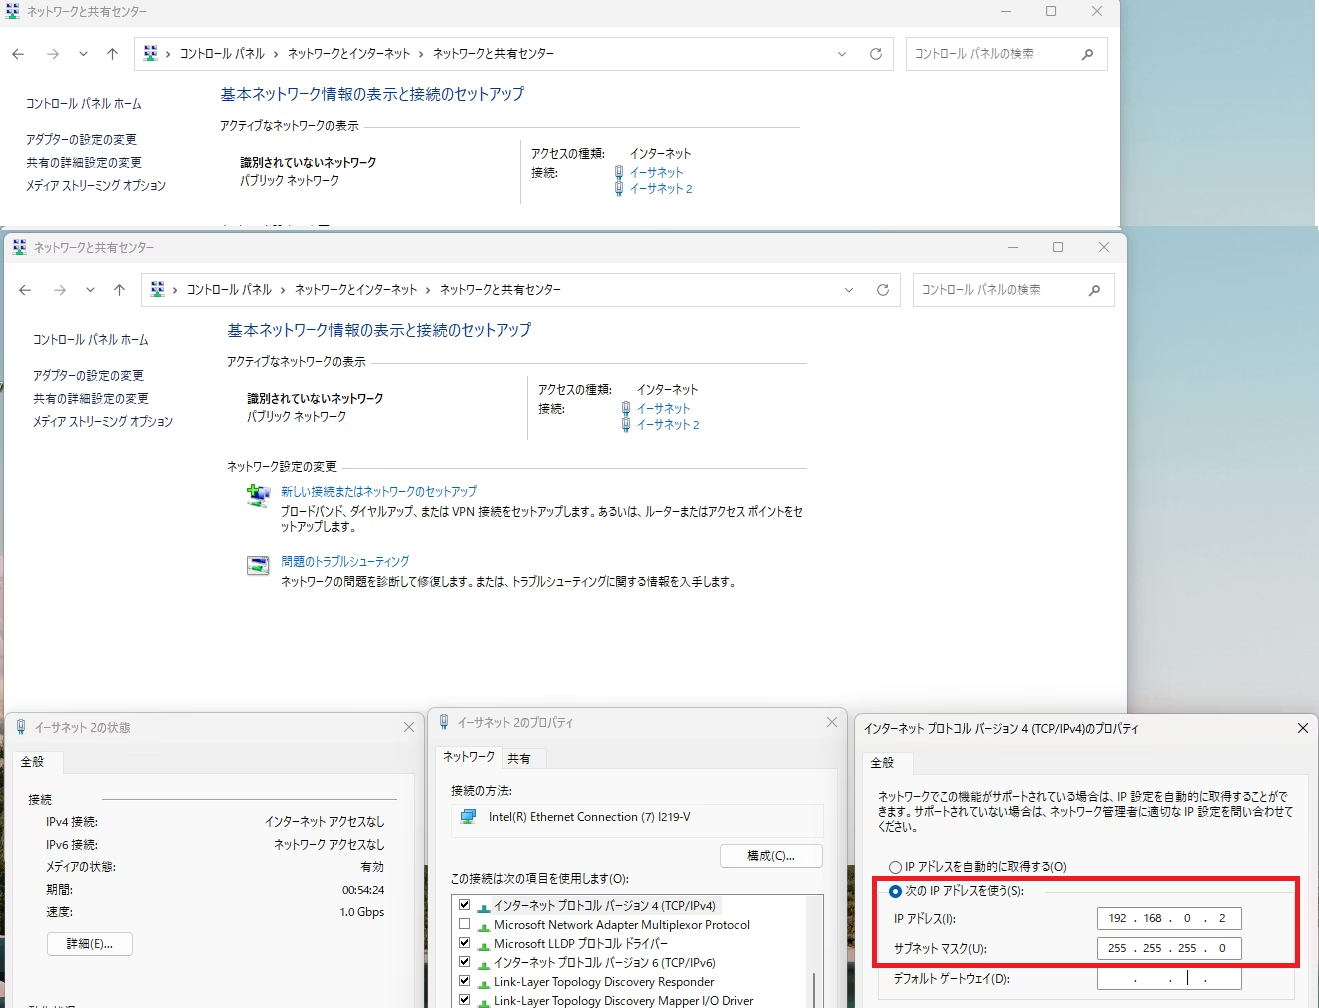Image resolution: width=1319 pixels, height=1008 pixels.
Task: Click the network adapter icon beside イーサネット 2
Action: (x=624, y=424)
